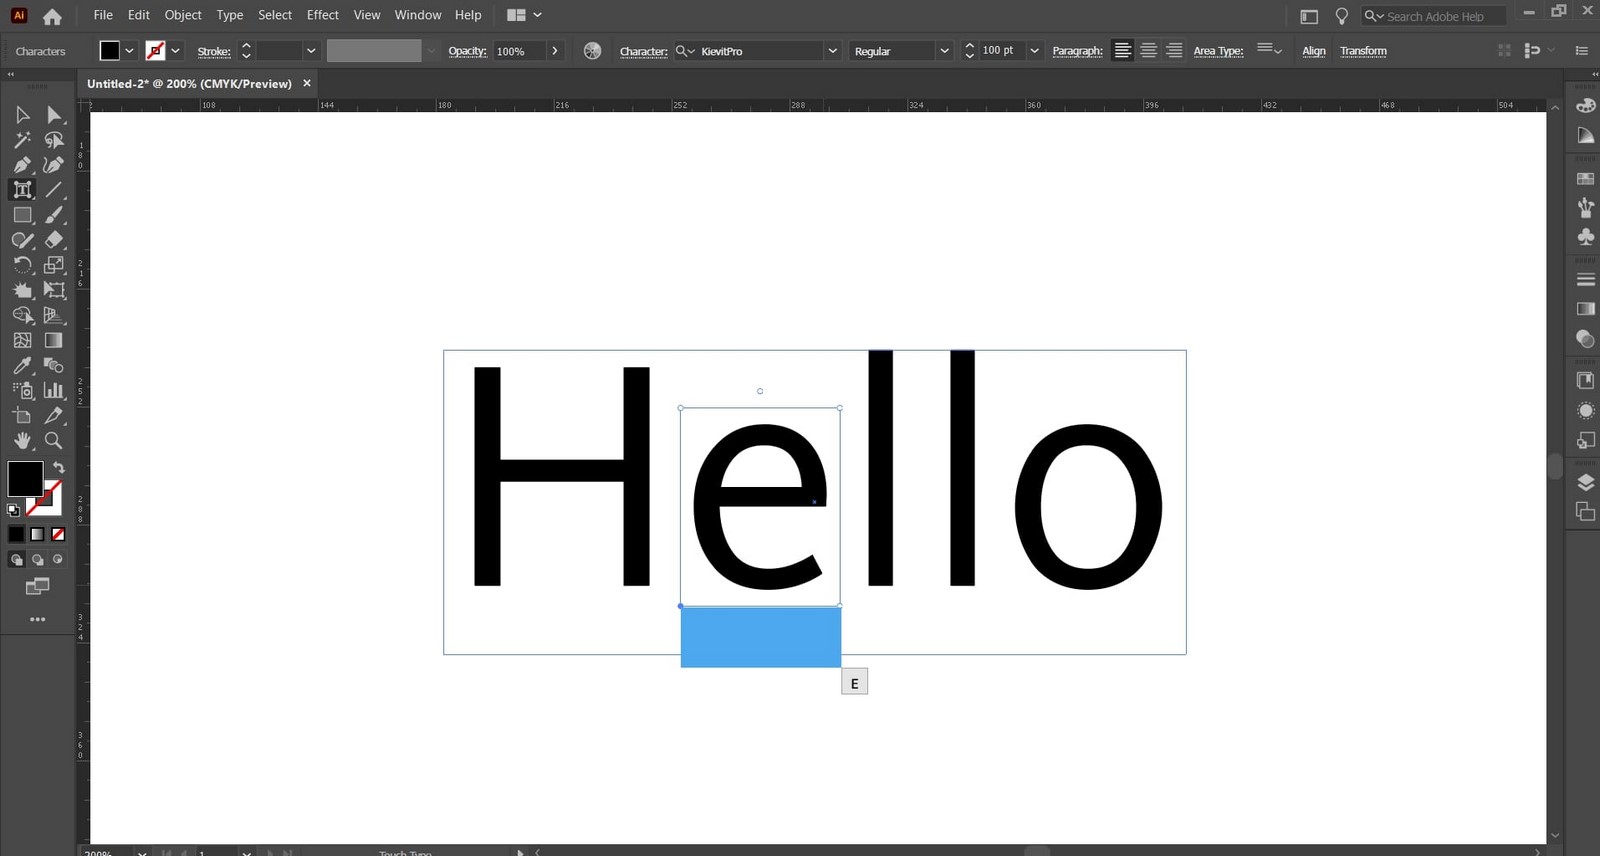1600x856 pixels.
Task: Select the Symbol Sprayer tool
Action: pos(22,390)
